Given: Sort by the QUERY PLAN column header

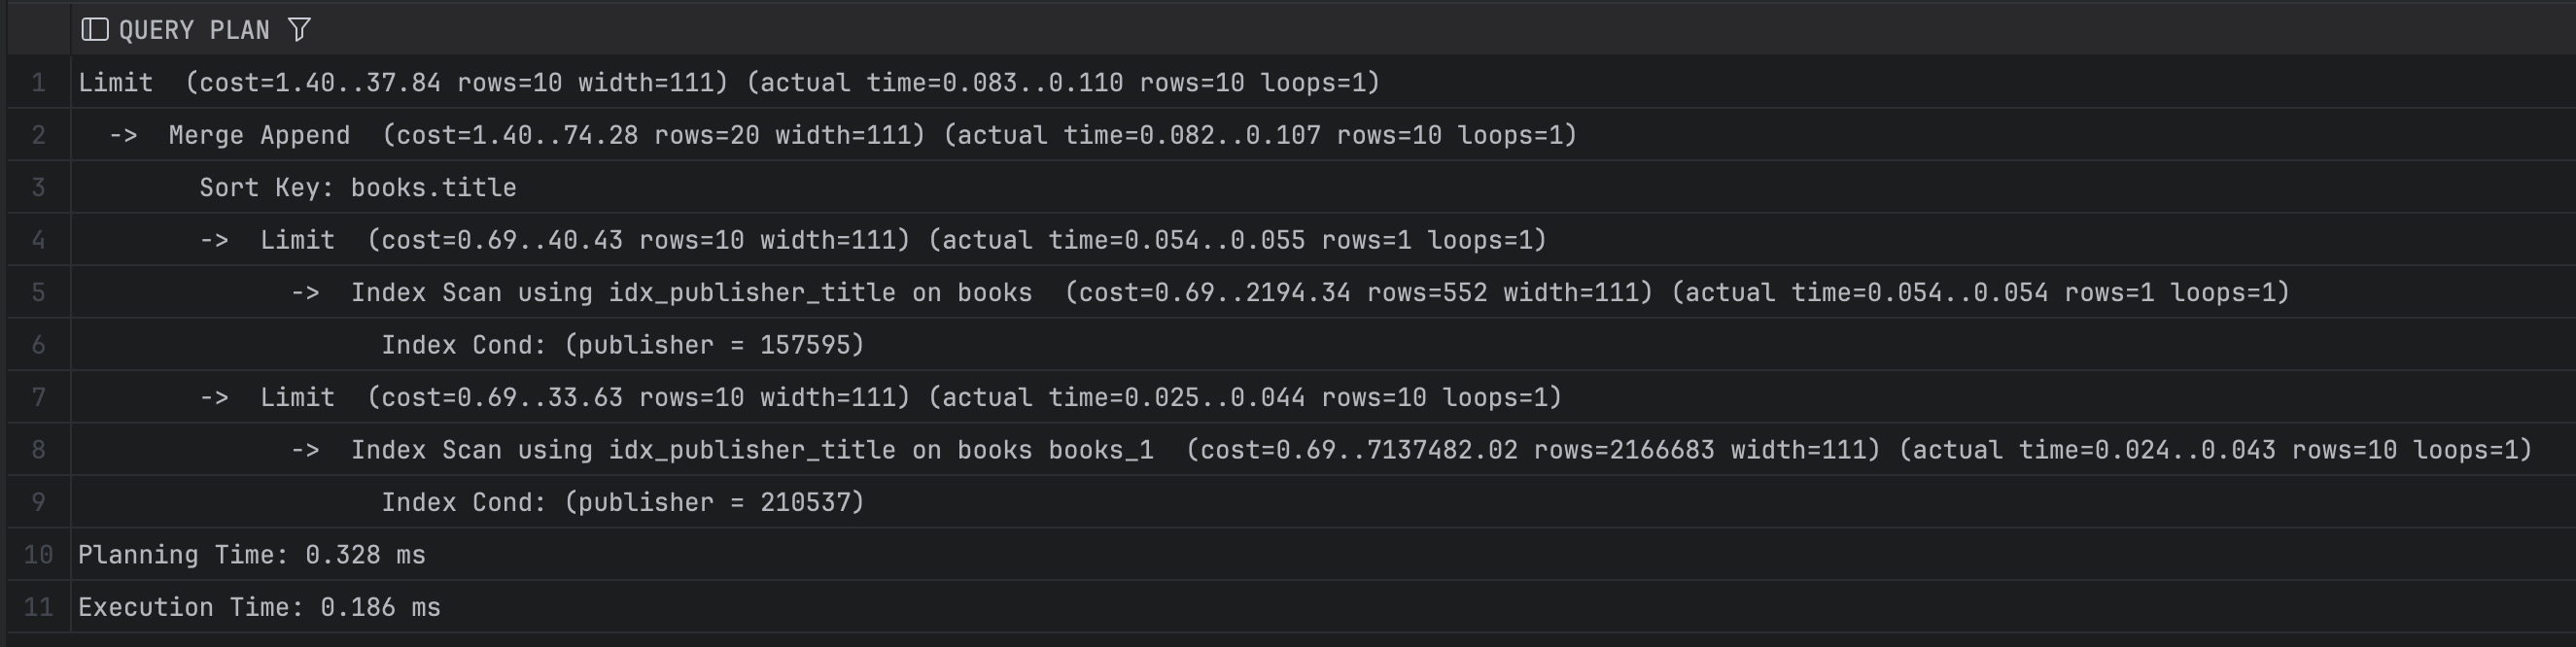Looking at the screenshot, I should pyautogui.click(x=194, y=30).
